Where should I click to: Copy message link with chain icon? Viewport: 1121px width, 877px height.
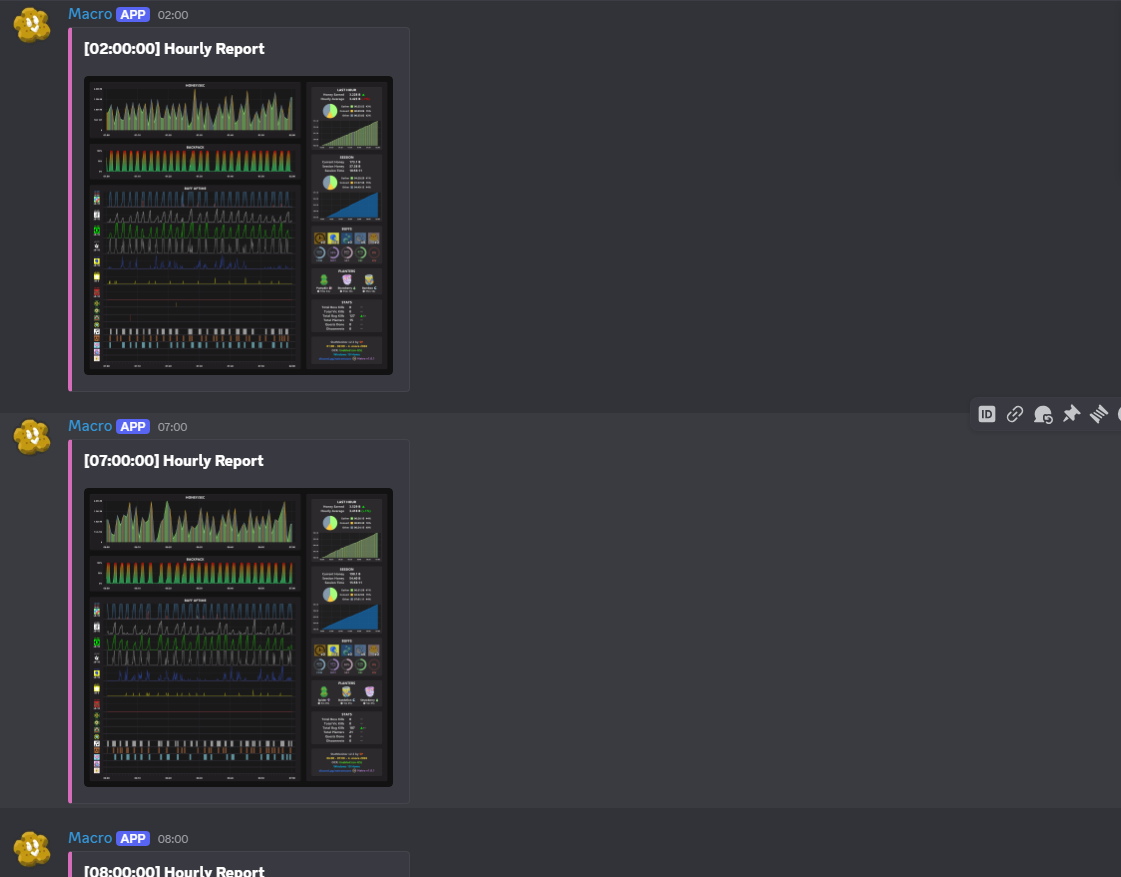click(x=1014, y=415)
